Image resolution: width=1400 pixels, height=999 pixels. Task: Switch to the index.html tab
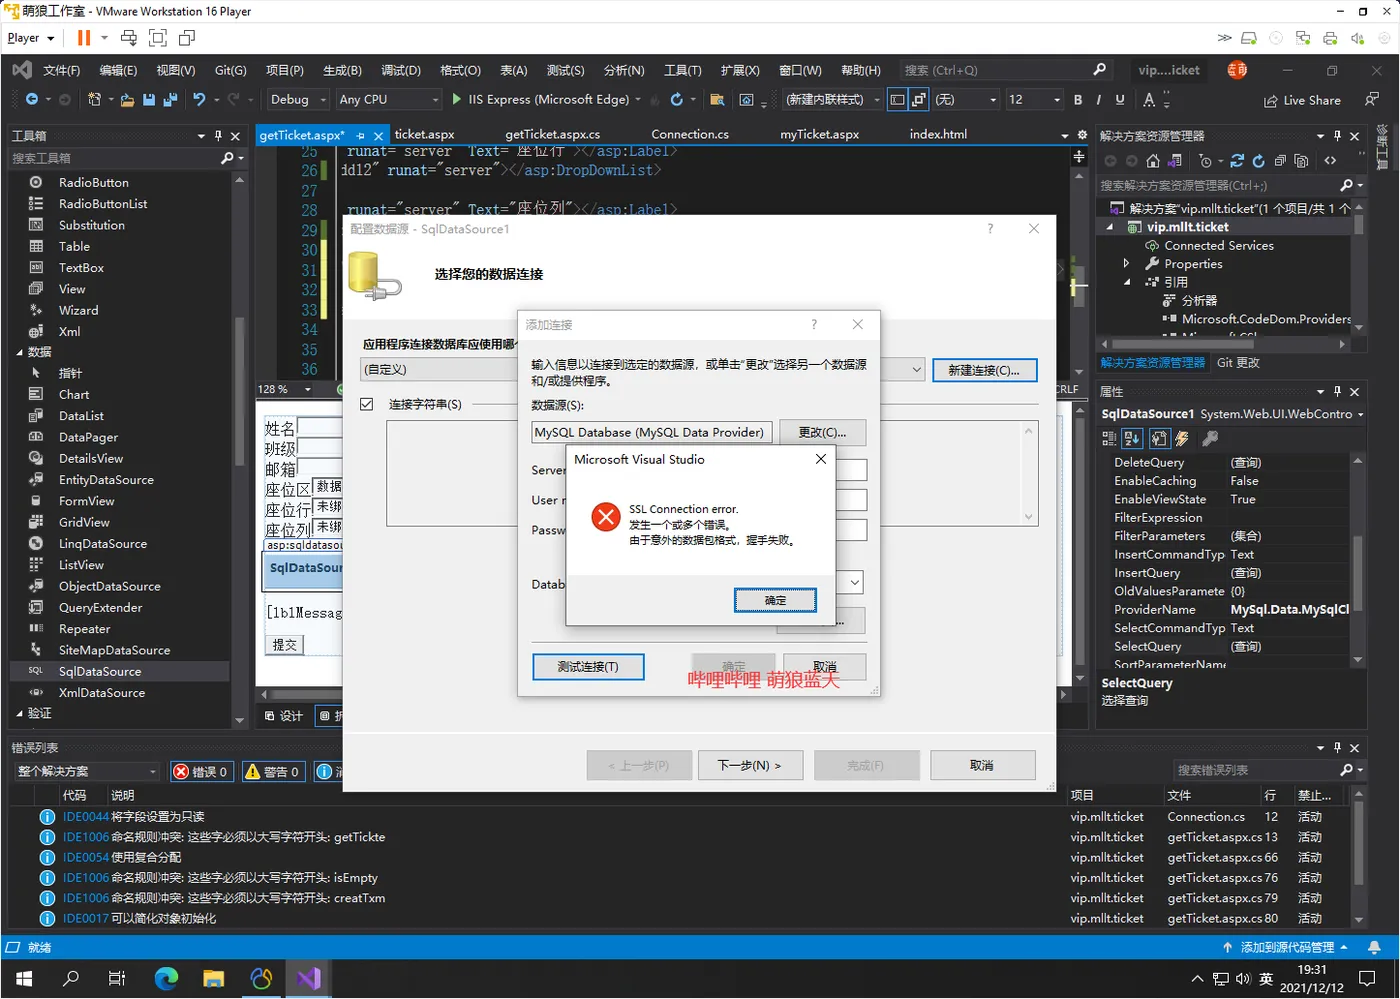pos(938,134)
